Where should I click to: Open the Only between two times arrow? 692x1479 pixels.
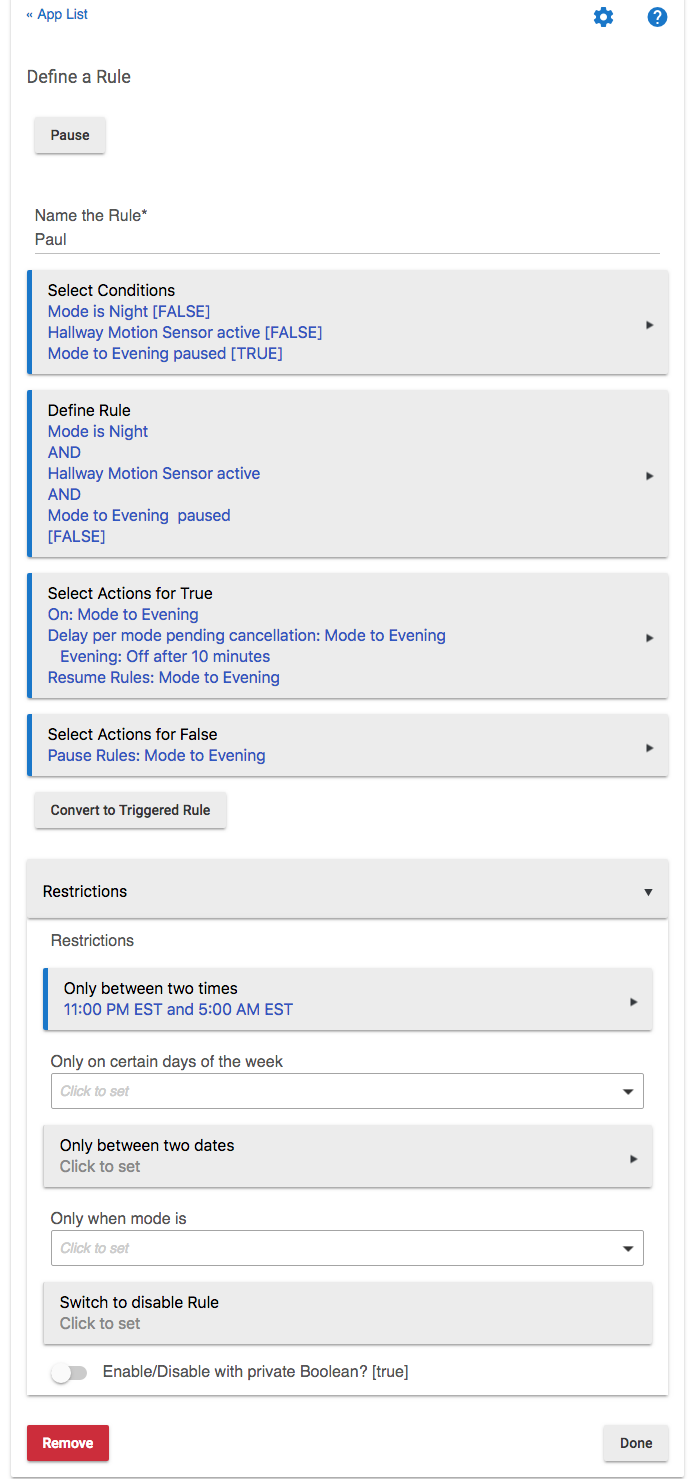[633, 1002]
